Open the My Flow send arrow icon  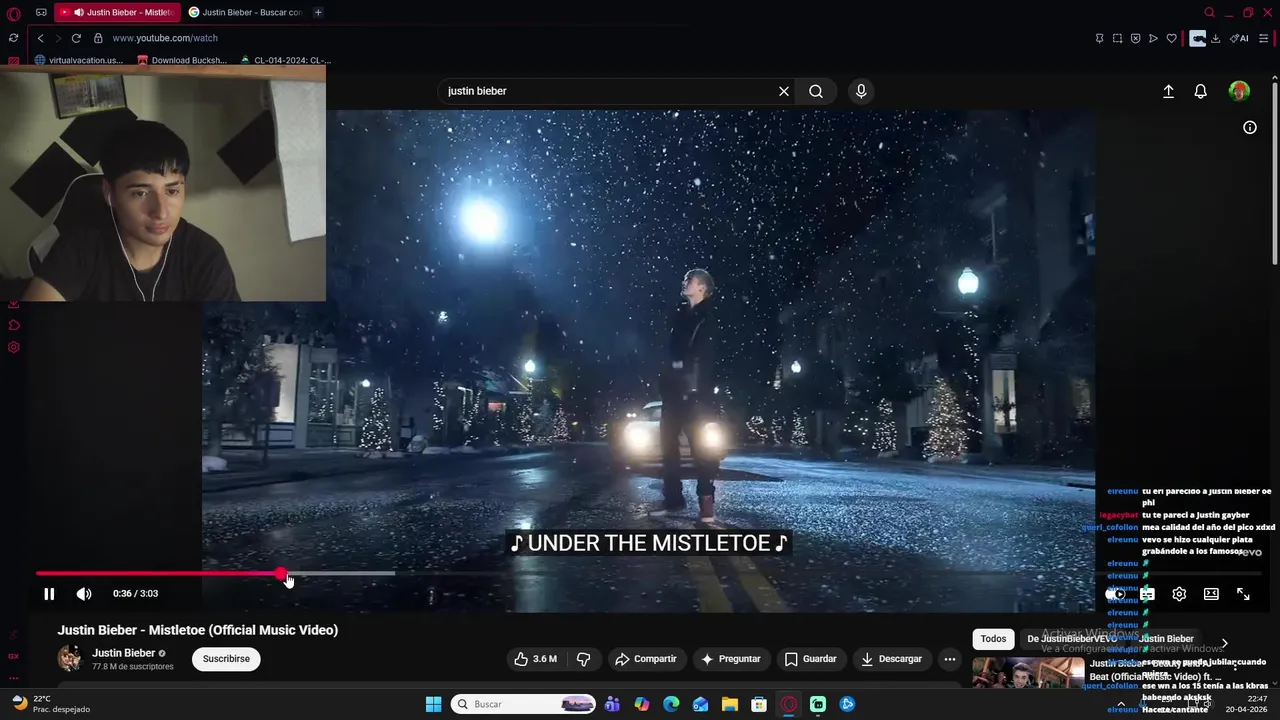(1153, 38)
